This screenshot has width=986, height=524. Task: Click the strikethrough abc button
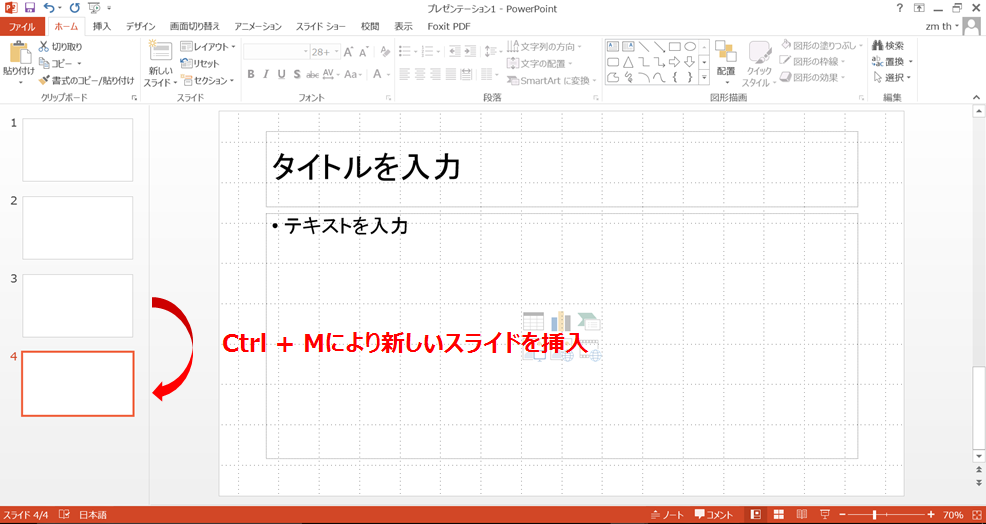[x=313, y=74]
